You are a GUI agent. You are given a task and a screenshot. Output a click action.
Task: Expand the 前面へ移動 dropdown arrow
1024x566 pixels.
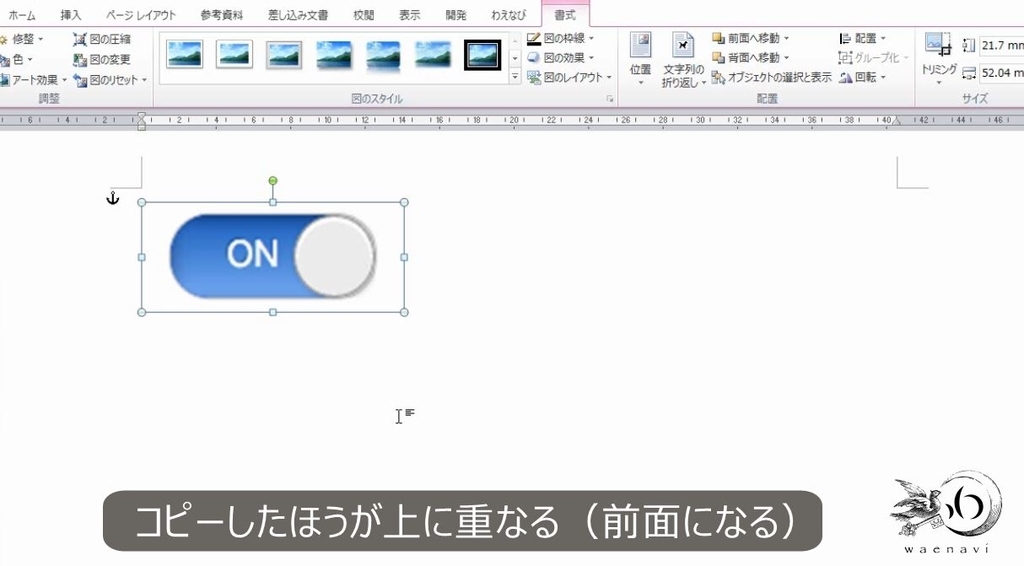pyautogui.click(x=786, y=39)
